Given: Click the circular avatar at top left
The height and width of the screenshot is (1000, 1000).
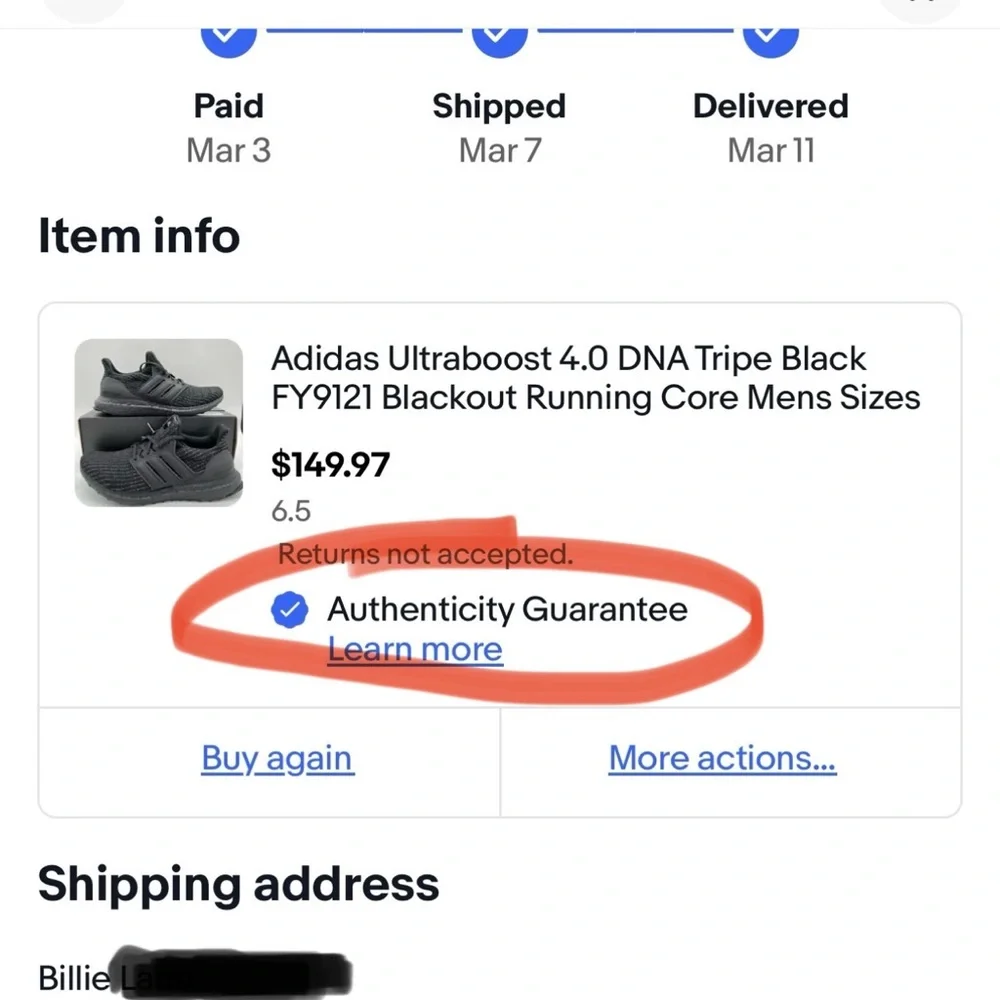Looking at the screenshot, I should click(84, 8).
